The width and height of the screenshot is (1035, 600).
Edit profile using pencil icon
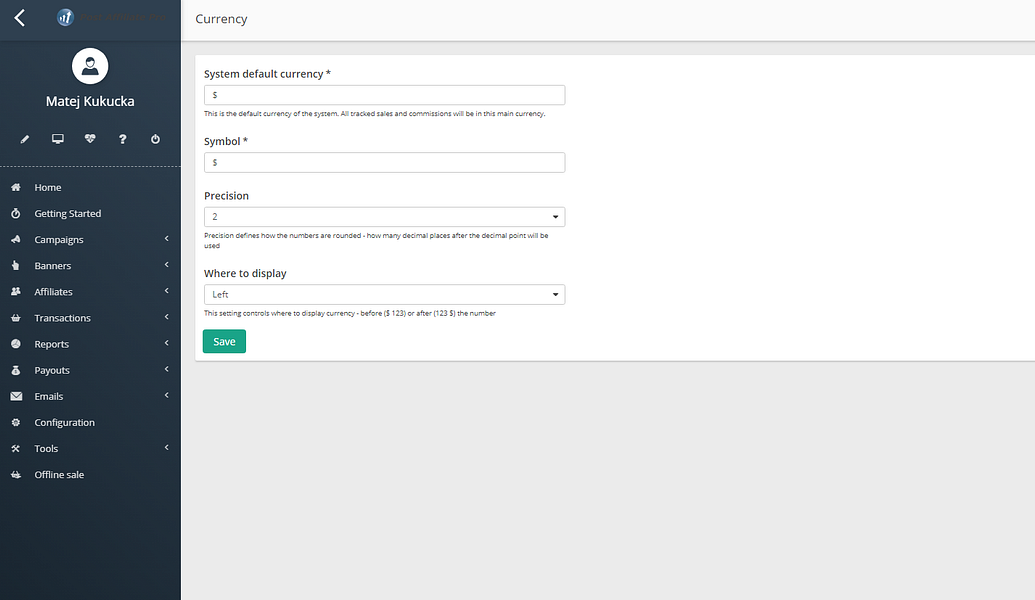point(24,139)
